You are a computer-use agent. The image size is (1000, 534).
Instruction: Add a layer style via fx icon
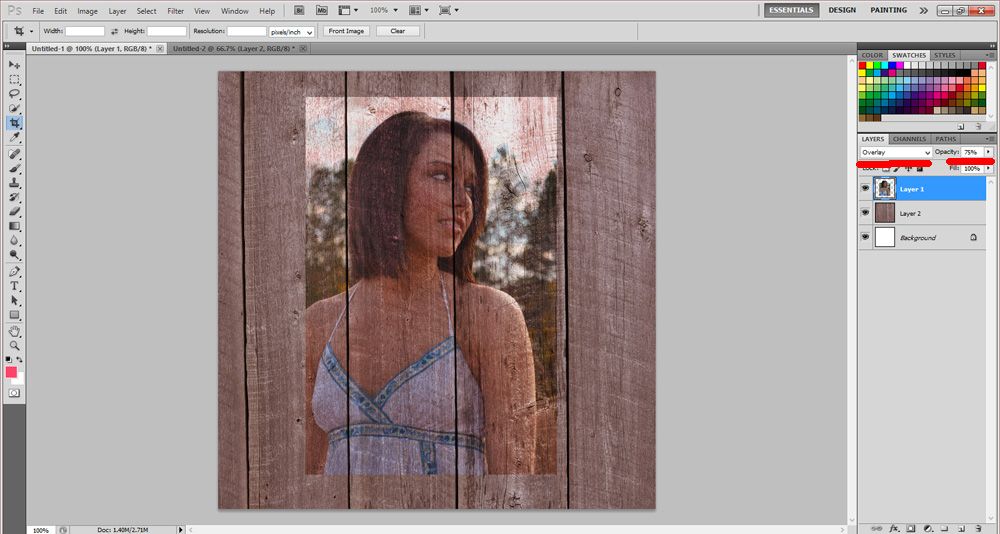tap(895, 527)
